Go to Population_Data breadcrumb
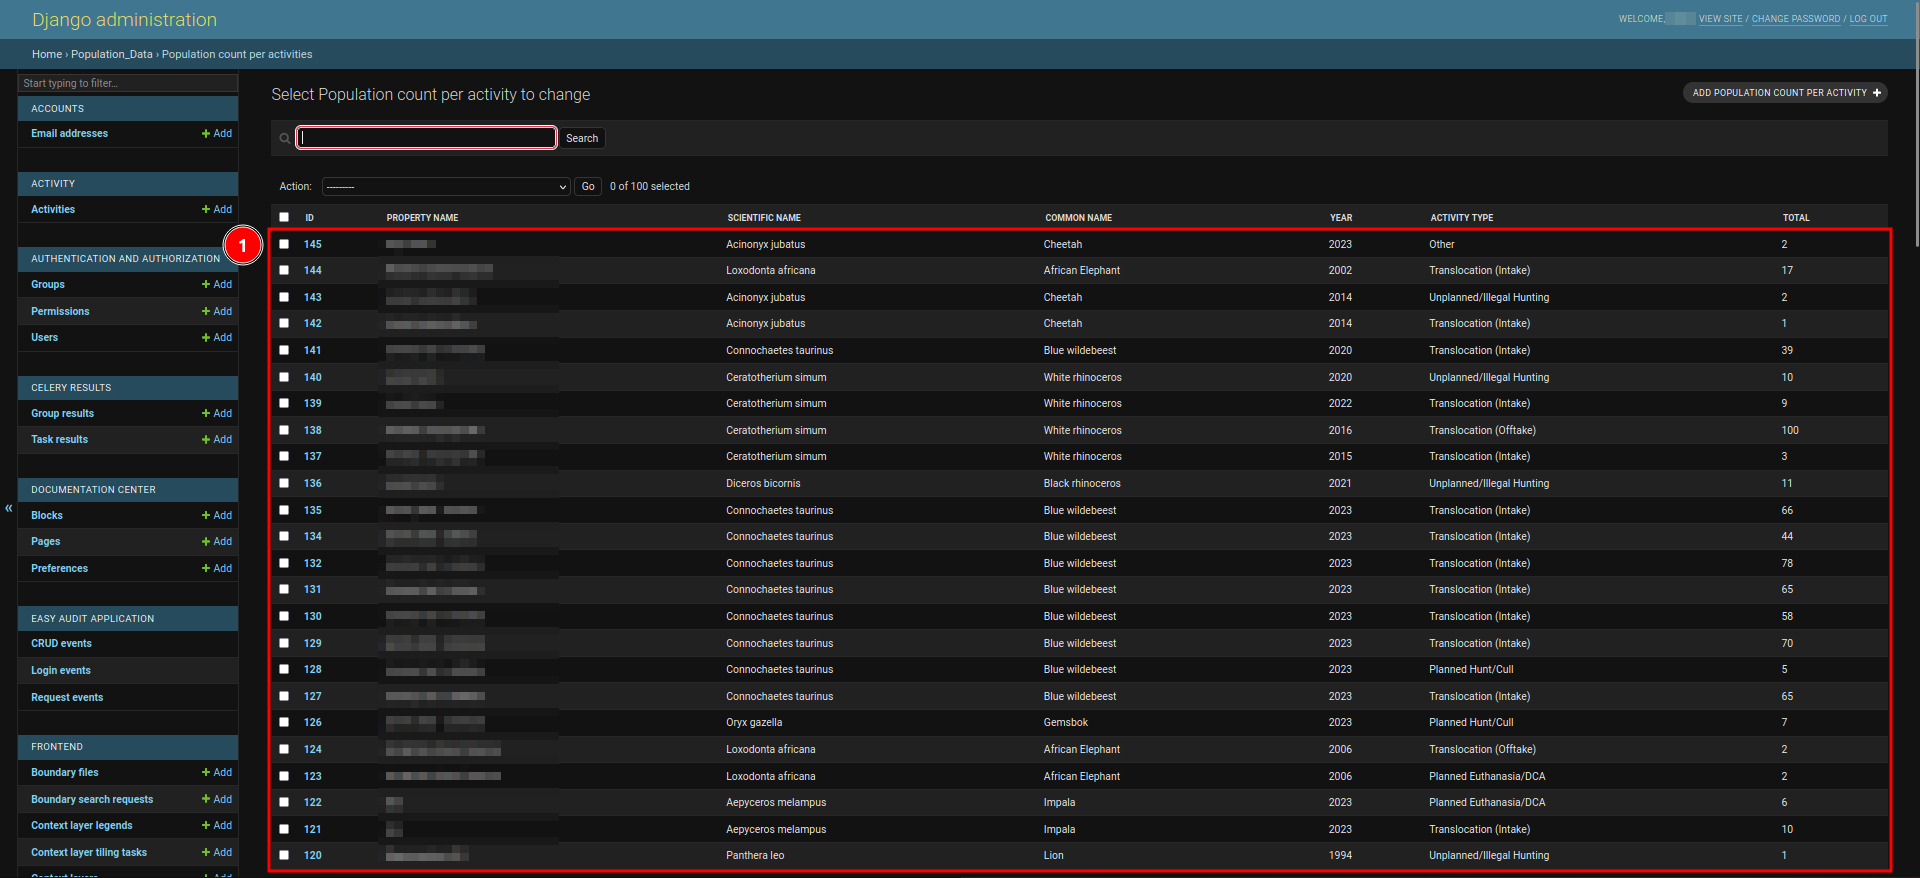 point(112,55)
